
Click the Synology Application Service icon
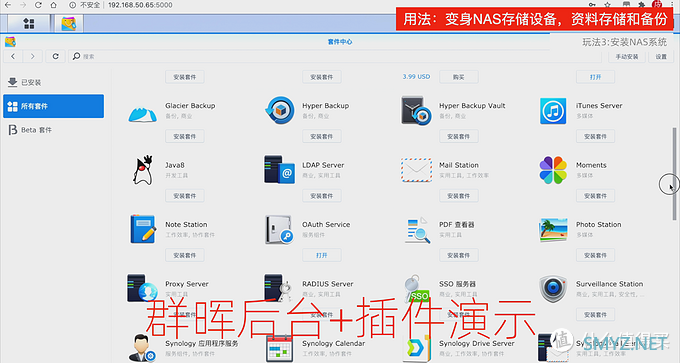tap(143, 348)
